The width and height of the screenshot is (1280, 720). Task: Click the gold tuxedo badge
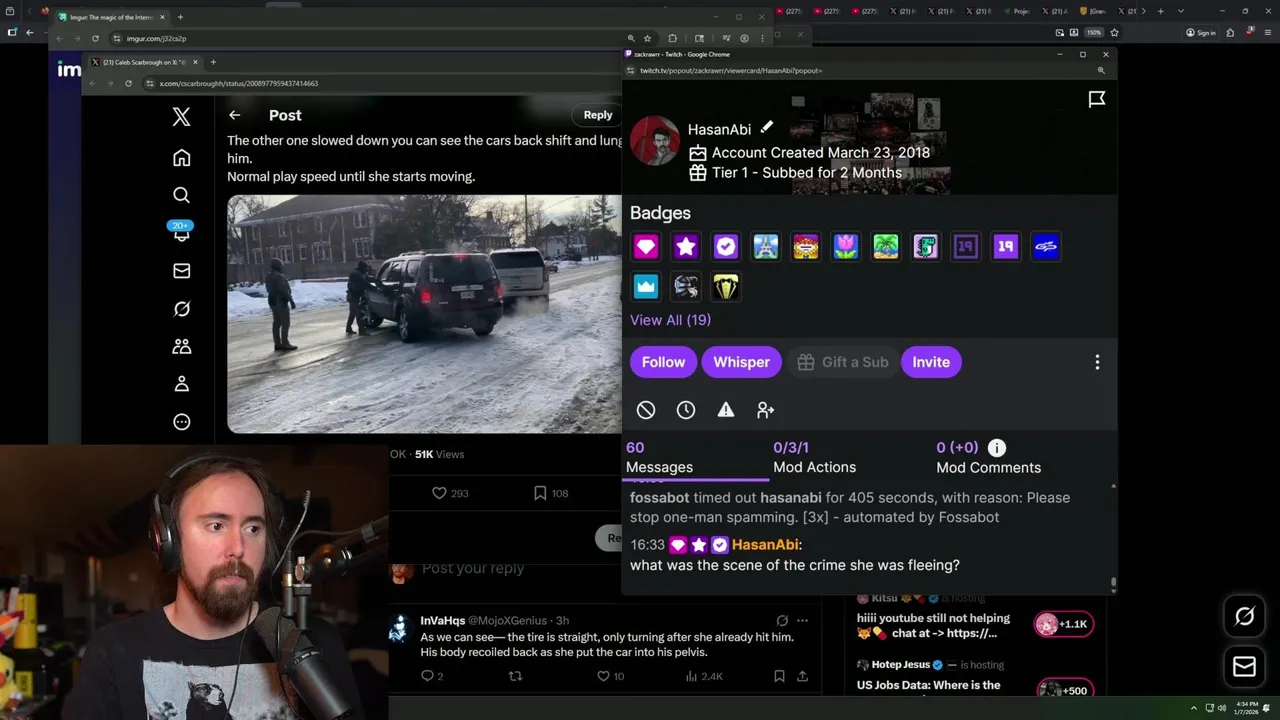point(726,287)
